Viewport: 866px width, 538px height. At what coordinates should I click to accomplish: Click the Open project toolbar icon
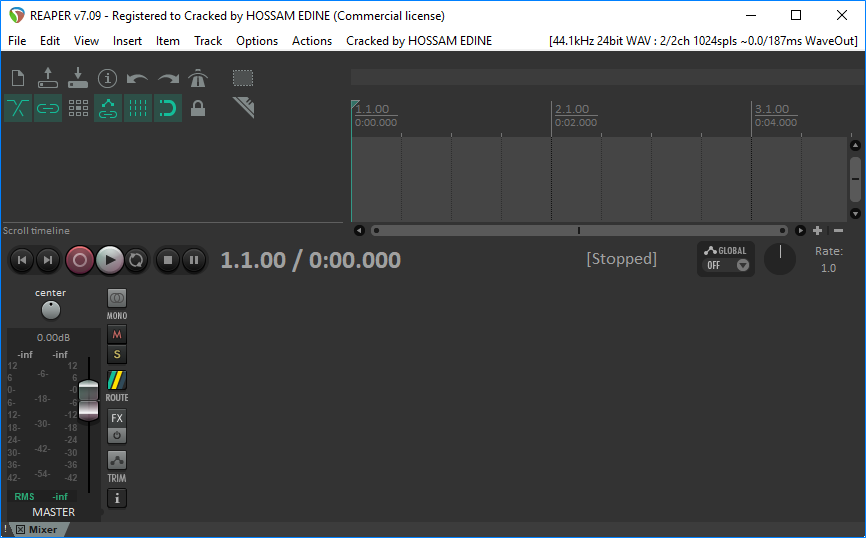[x=48, y=78]
